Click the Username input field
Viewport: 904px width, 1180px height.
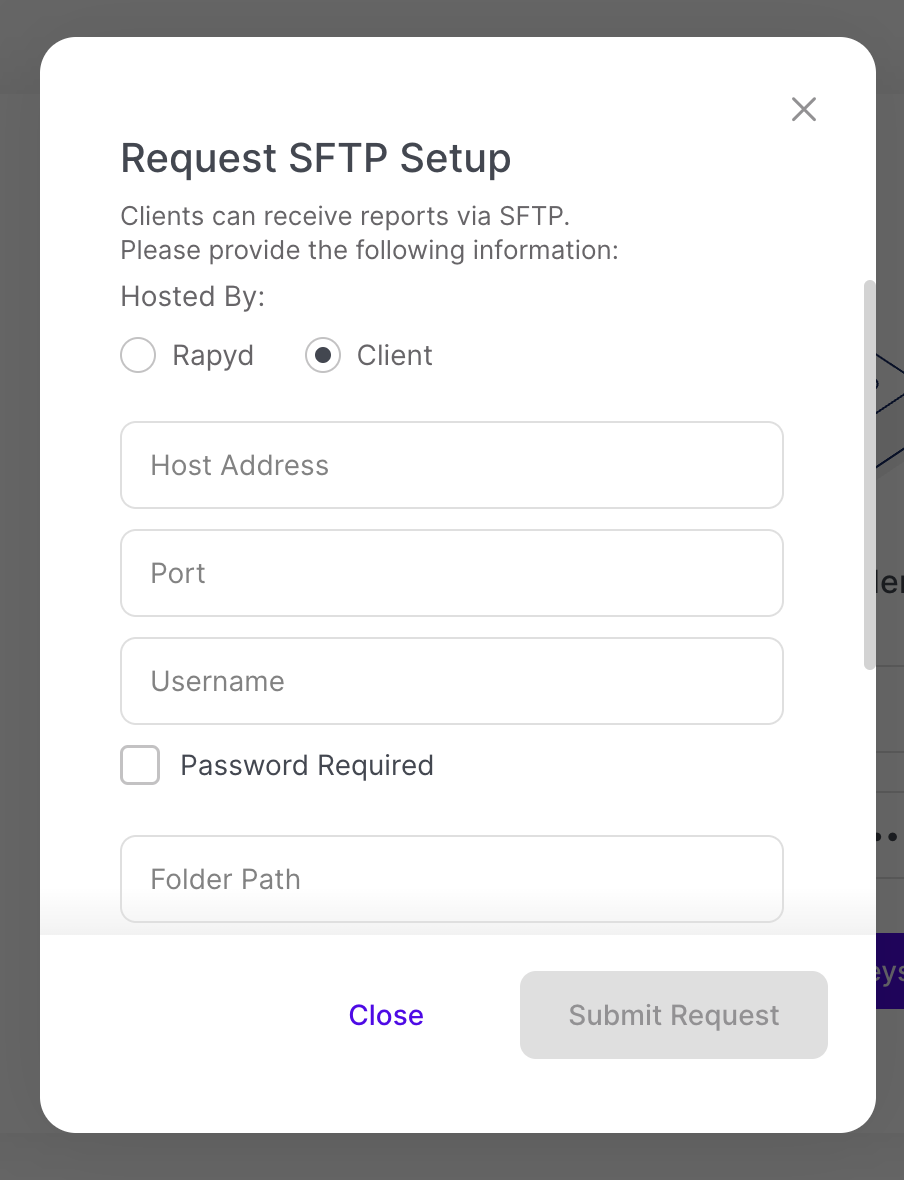click(451, 681)
